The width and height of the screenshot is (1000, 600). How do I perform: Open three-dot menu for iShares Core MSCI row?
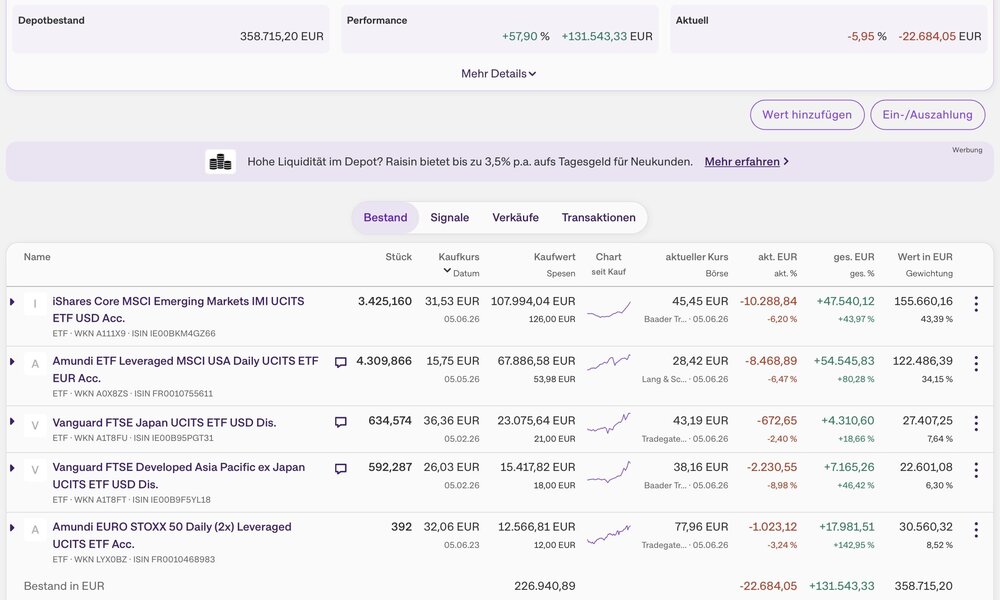976,304
